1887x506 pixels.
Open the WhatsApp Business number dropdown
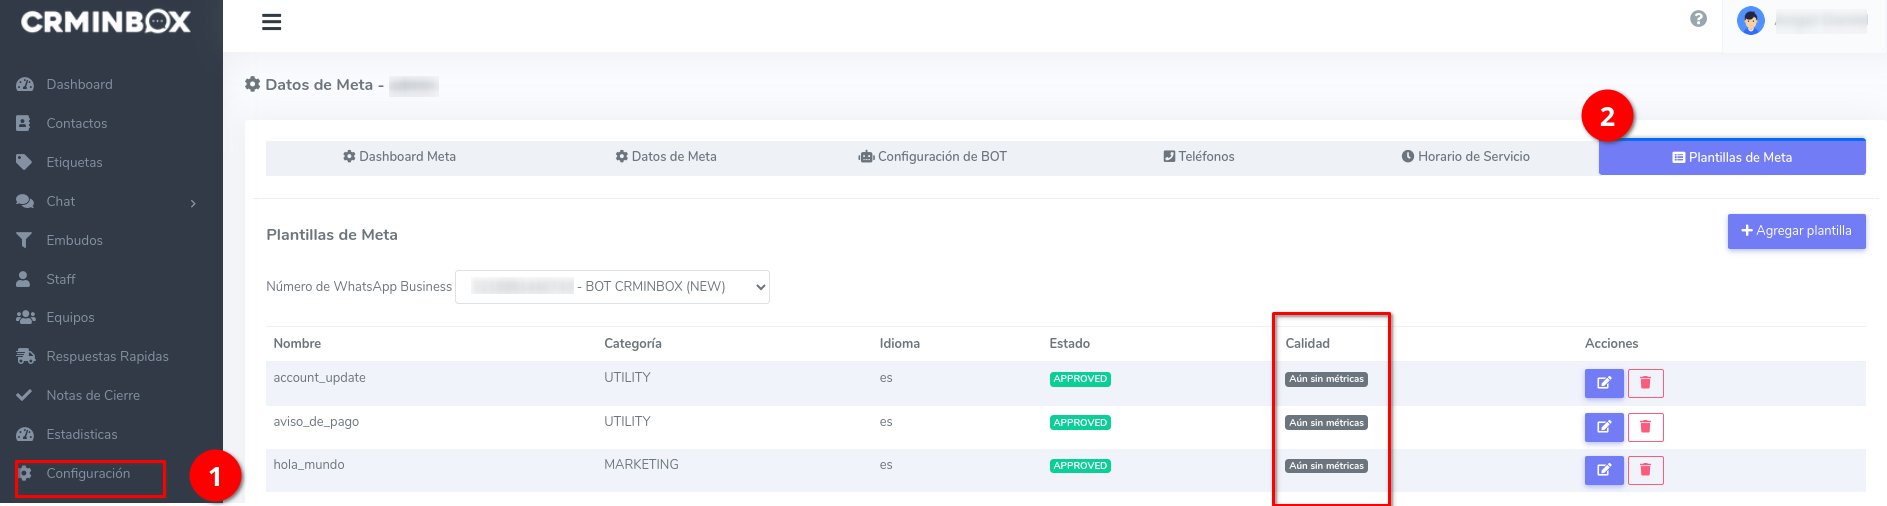click(612, 287)
